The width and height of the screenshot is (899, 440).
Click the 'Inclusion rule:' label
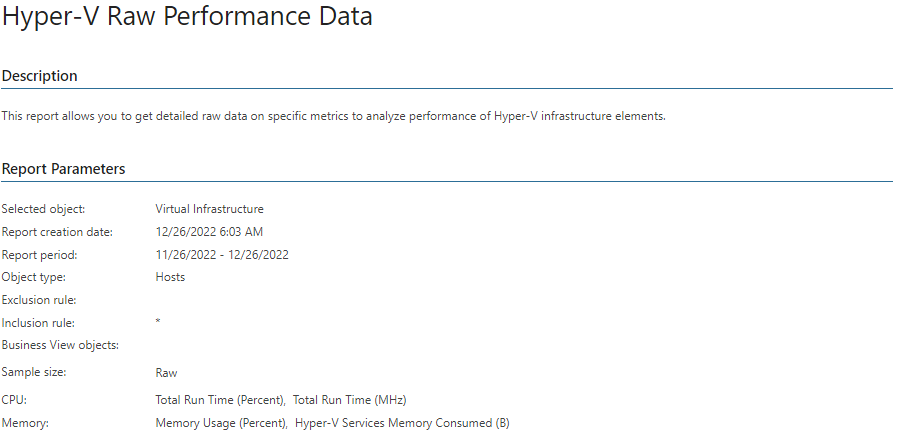pos(38,323)
